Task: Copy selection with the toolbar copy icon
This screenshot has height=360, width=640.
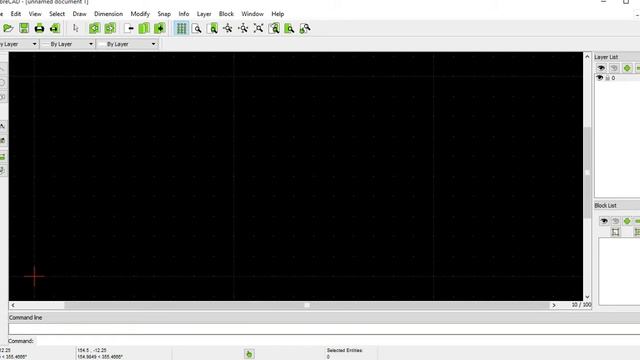Action: [144, 28]
